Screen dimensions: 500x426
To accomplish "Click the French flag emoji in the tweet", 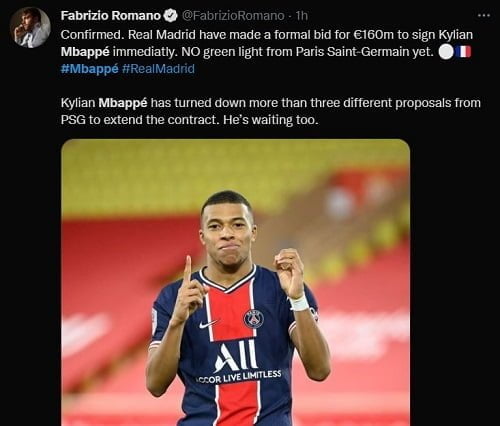I will (465, 52).
